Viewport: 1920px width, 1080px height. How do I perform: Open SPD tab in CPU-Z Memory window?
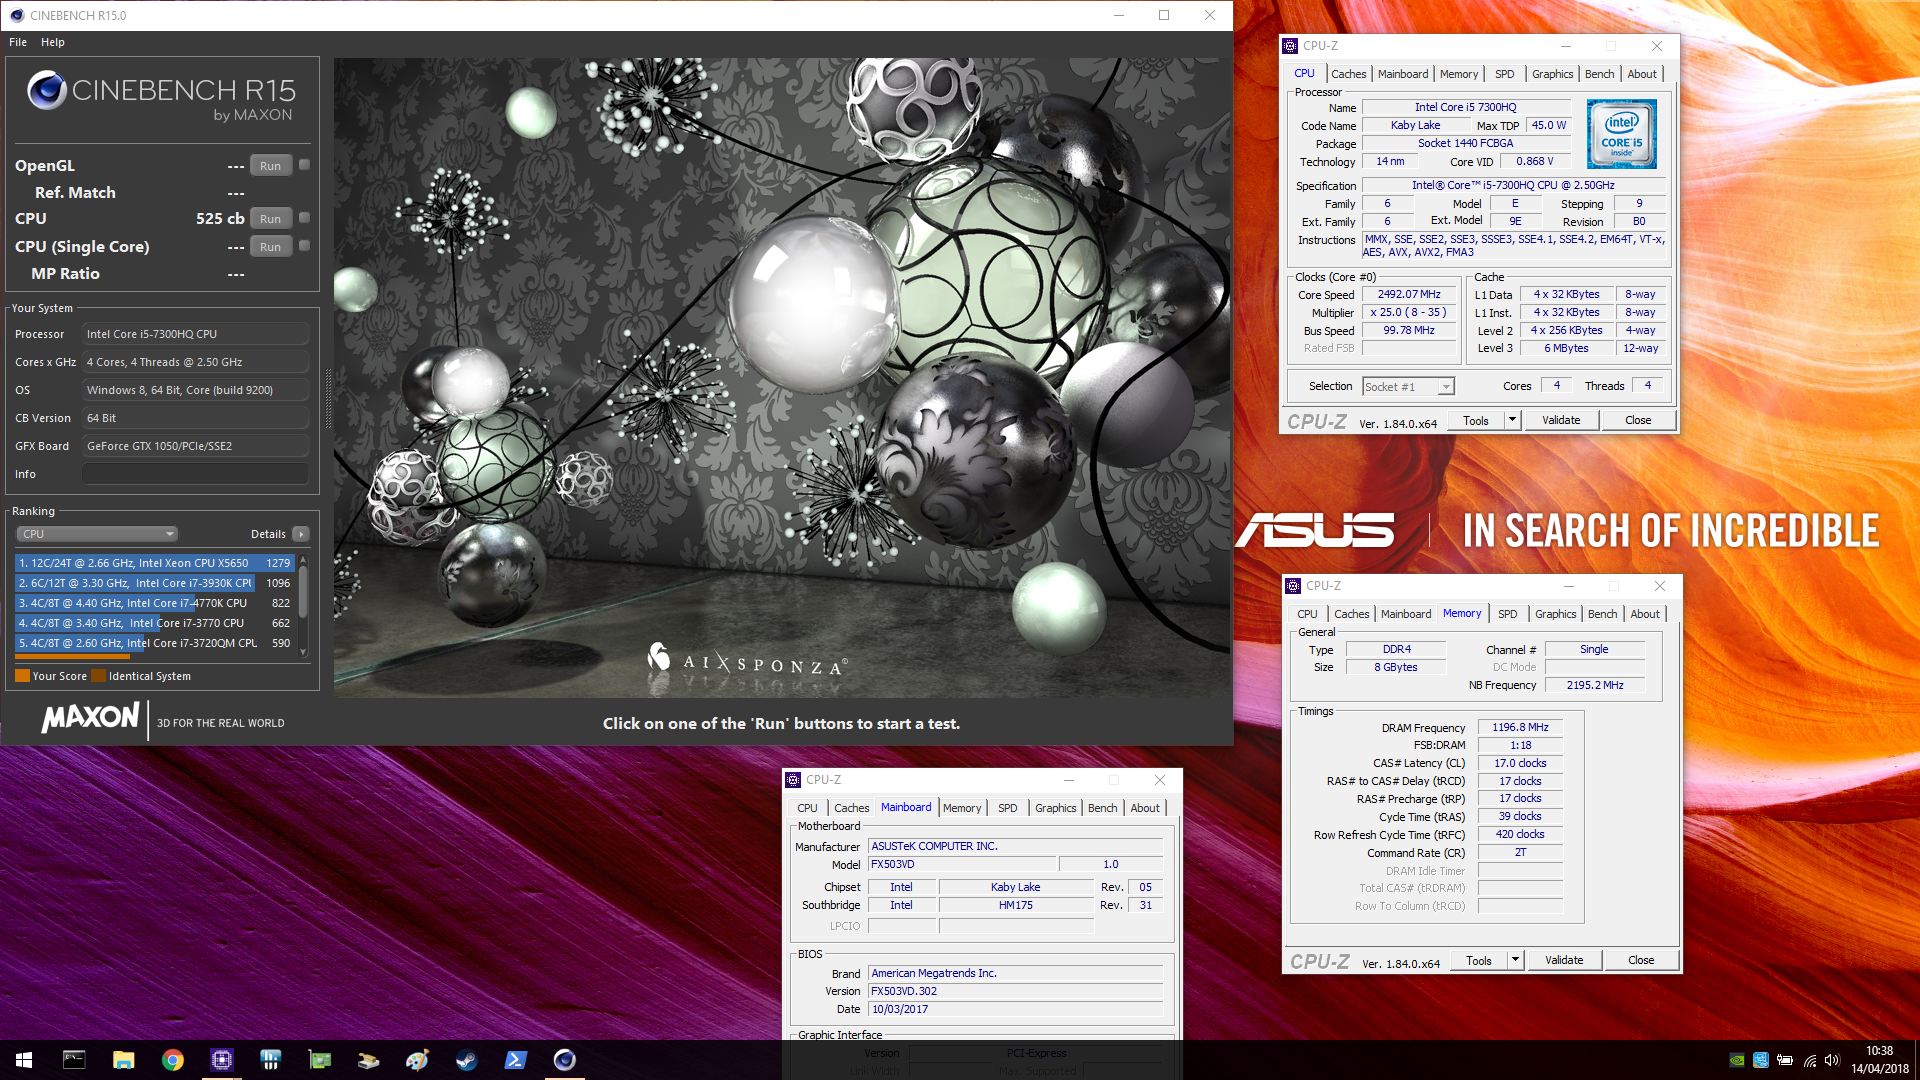pyautogui.click(x=1507, y=614)
